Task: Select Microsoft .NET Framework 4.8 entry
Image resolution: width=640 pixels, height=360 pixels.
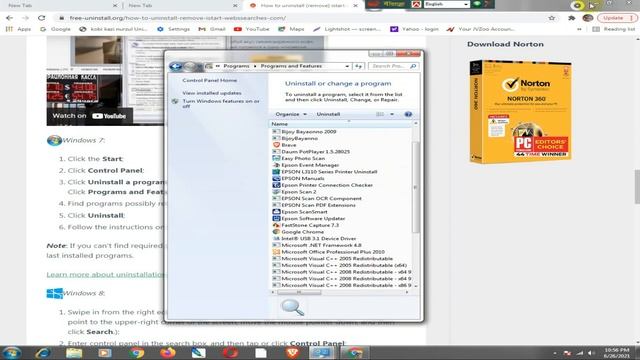Action: click(317, 245)
